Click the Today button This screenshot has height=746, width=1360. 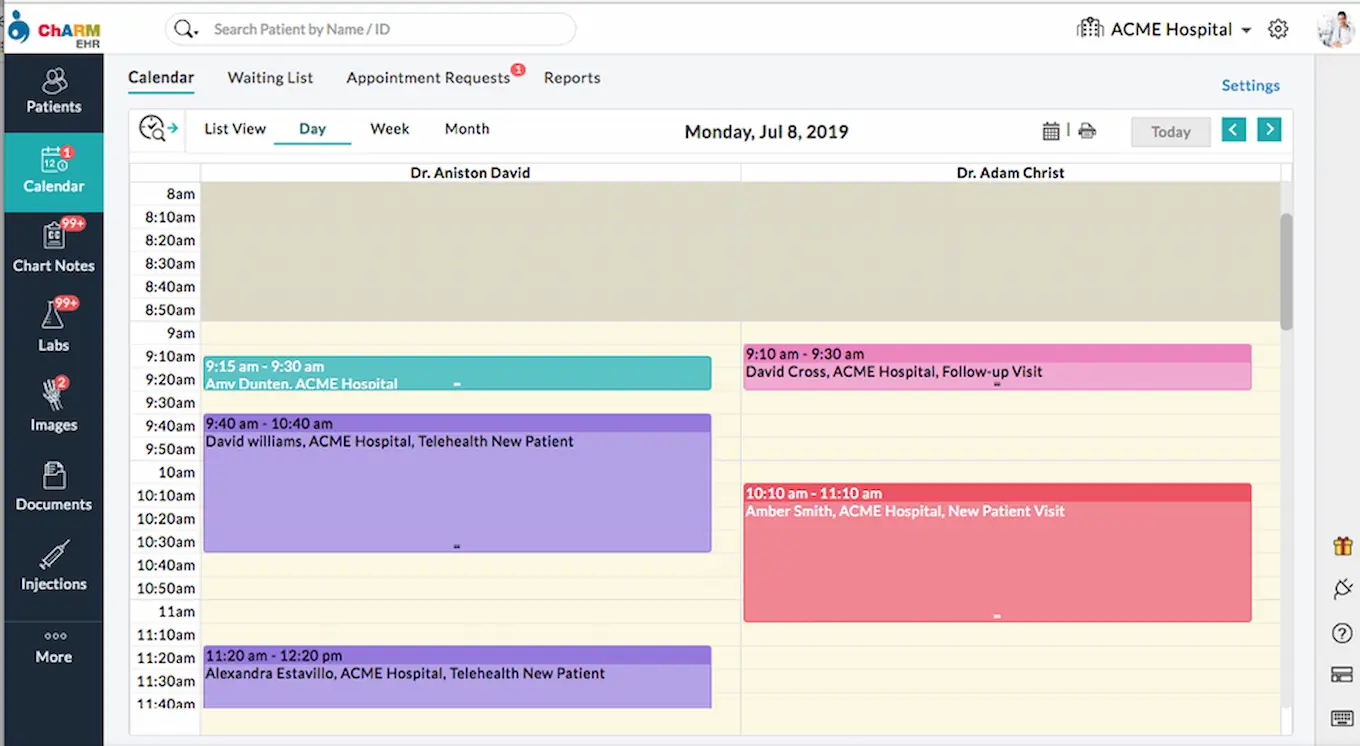(x=1170, y=132)
